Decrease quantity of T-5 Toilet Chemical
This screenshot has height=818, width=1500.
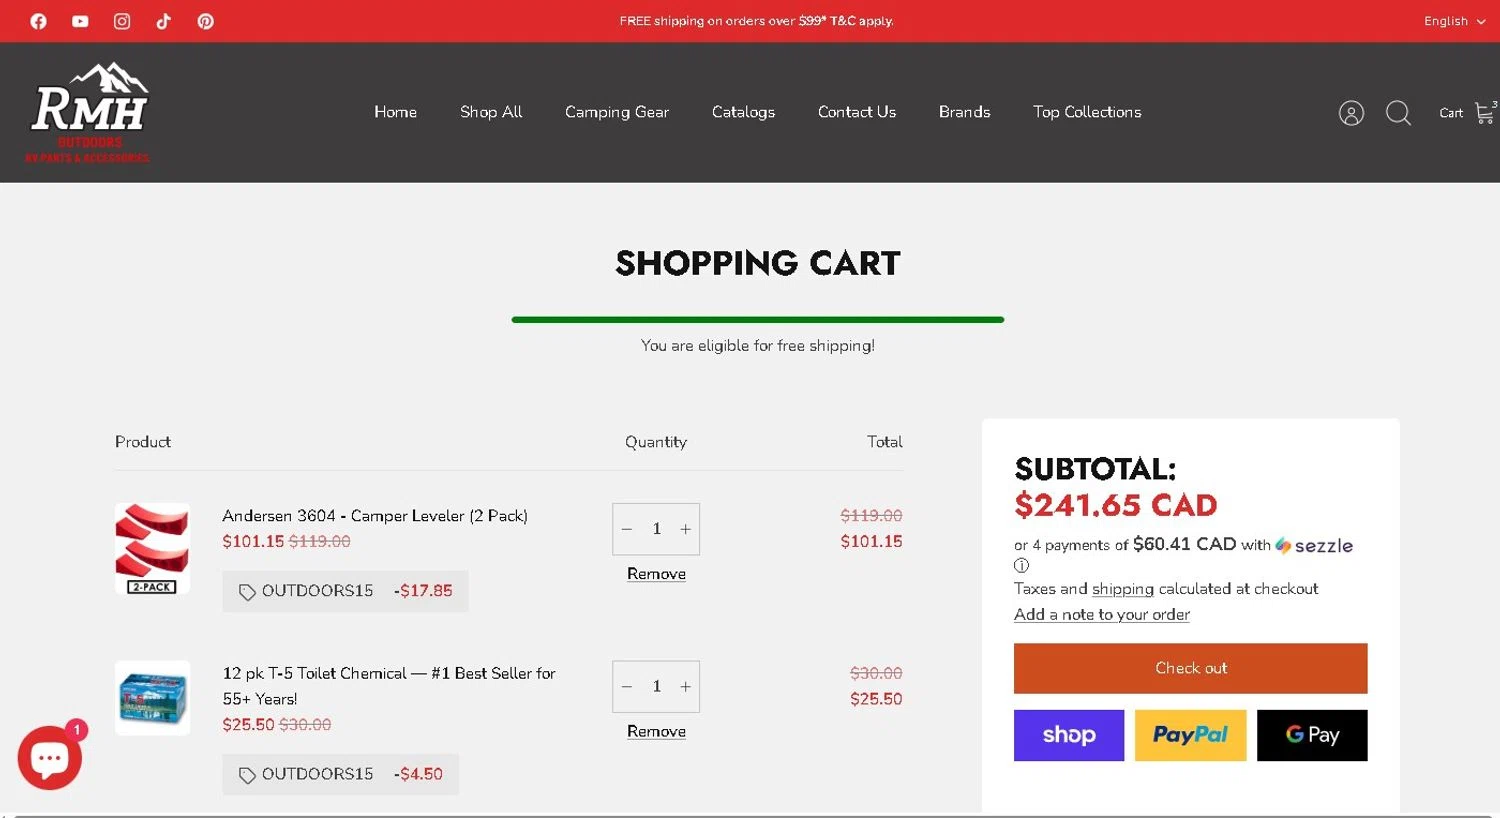[627, 686]
